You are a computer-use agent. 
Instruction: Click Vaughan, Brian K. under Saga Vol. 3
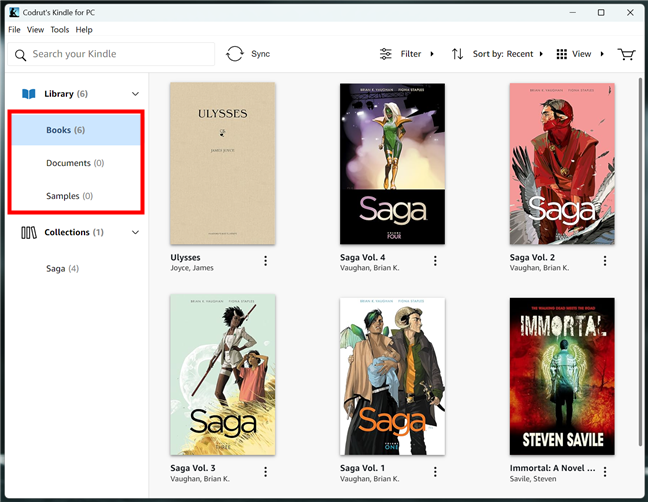point(200,479)
